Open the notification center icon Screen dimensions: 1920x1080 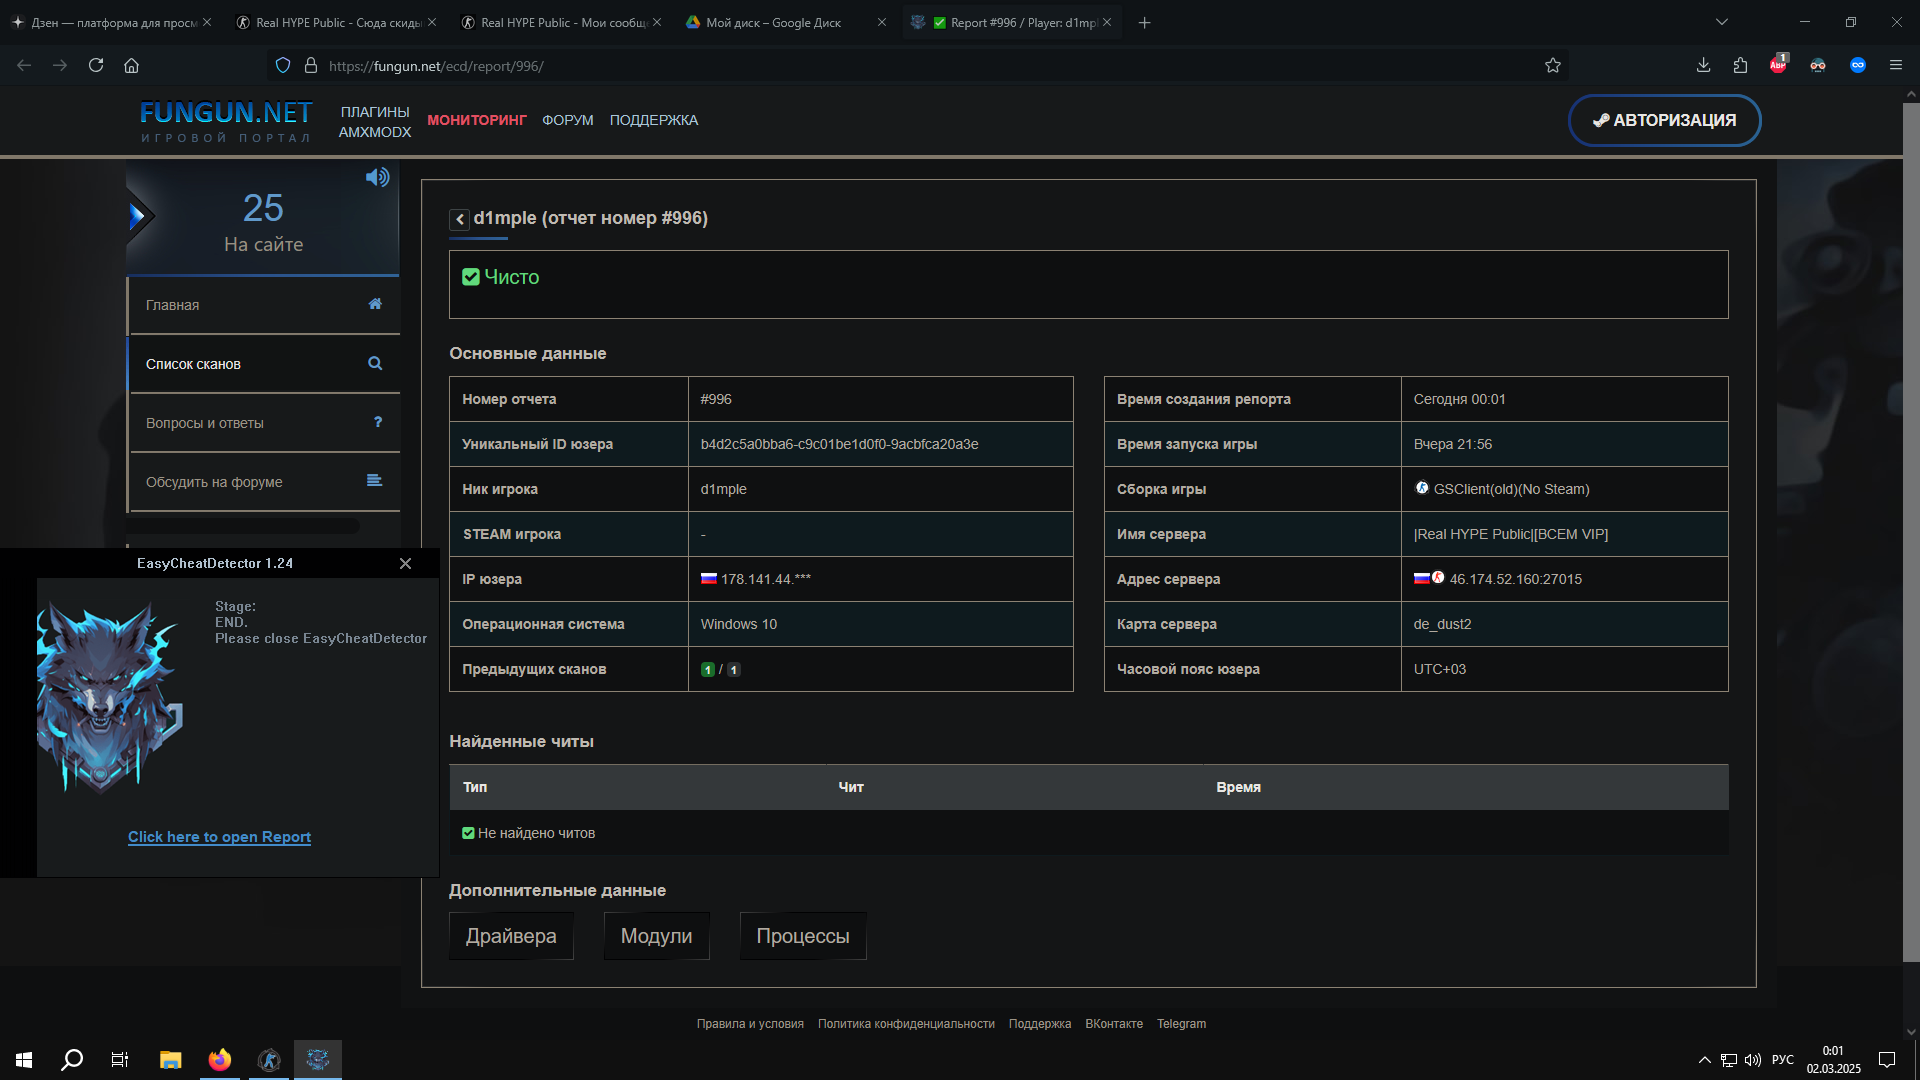[x=1887, y=1060]
